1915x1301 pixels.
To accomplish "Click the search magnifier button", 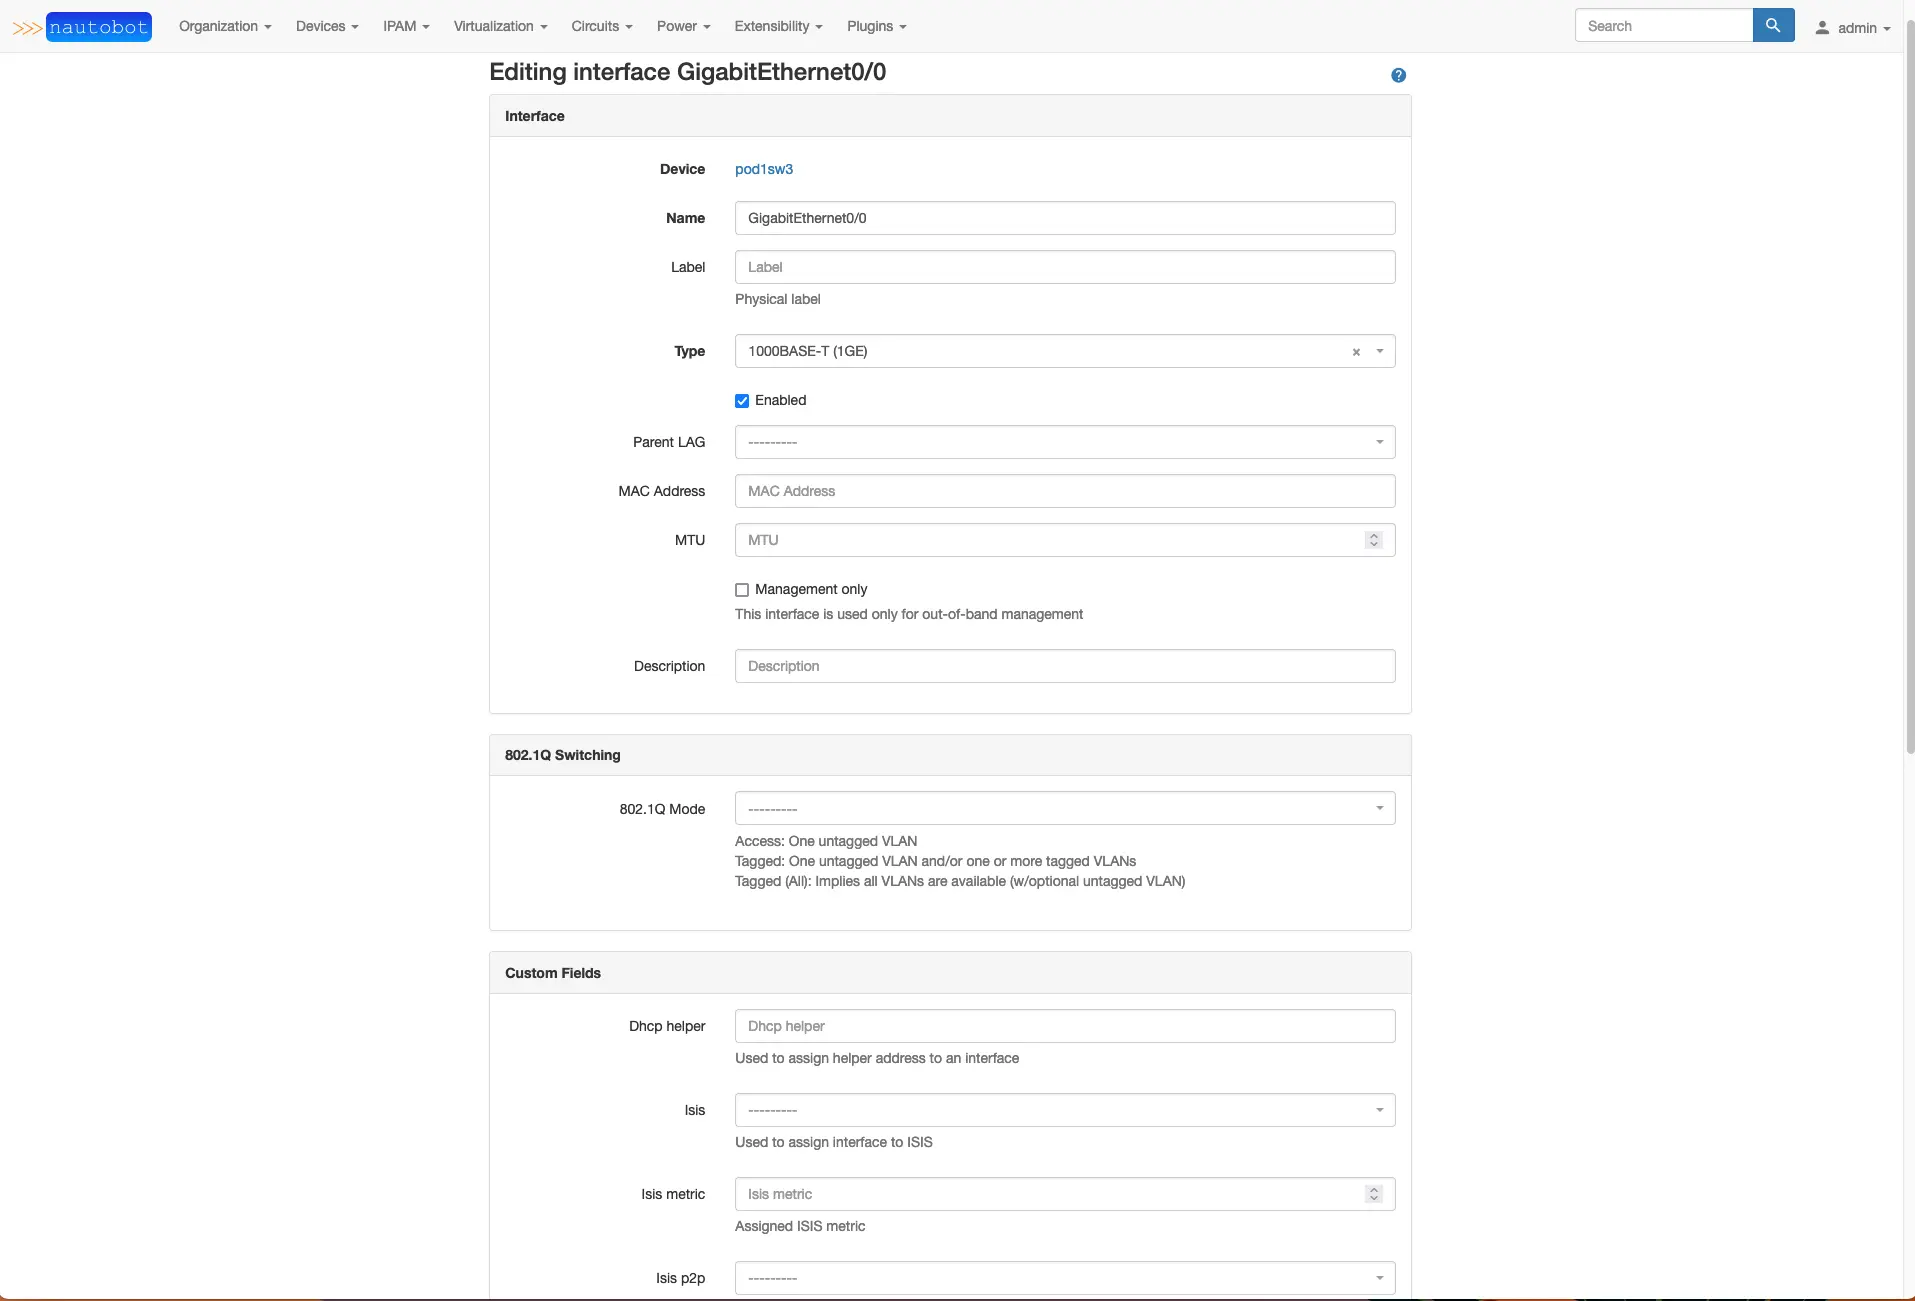I will coord(1773,26).
